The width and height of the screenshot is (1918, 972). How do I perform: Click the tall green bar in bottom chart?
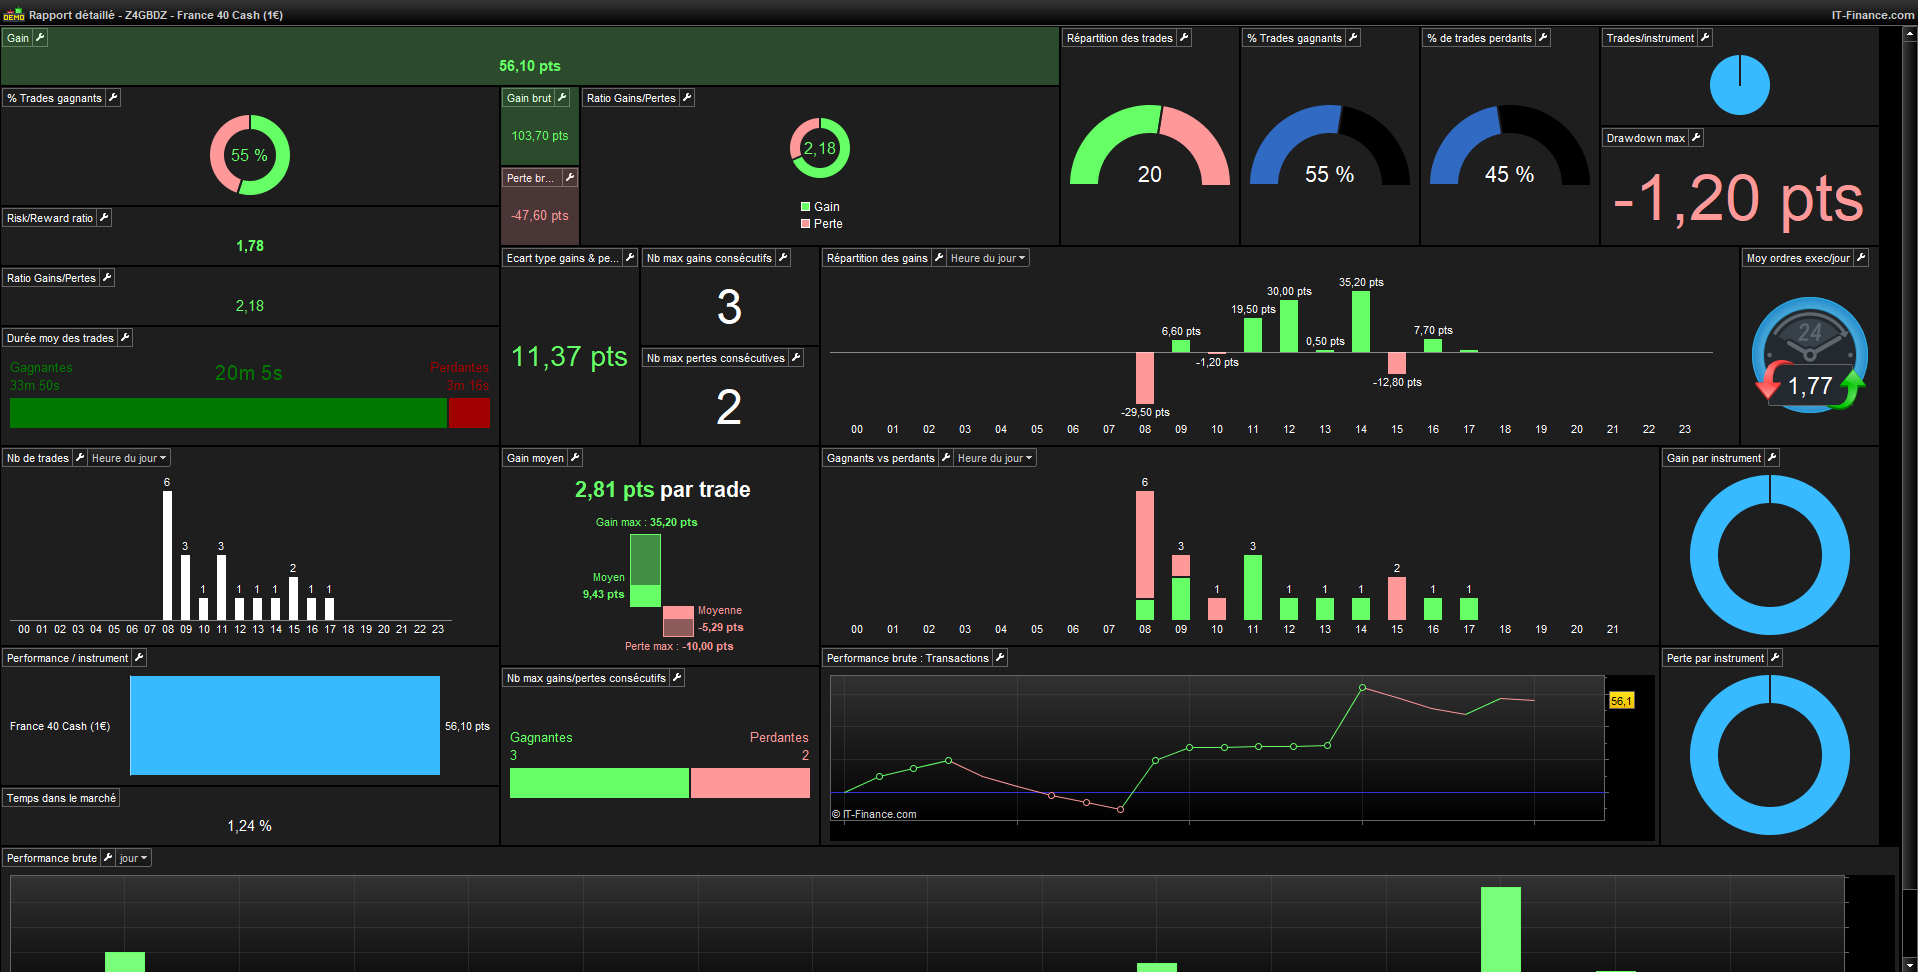pos(1500,929)
